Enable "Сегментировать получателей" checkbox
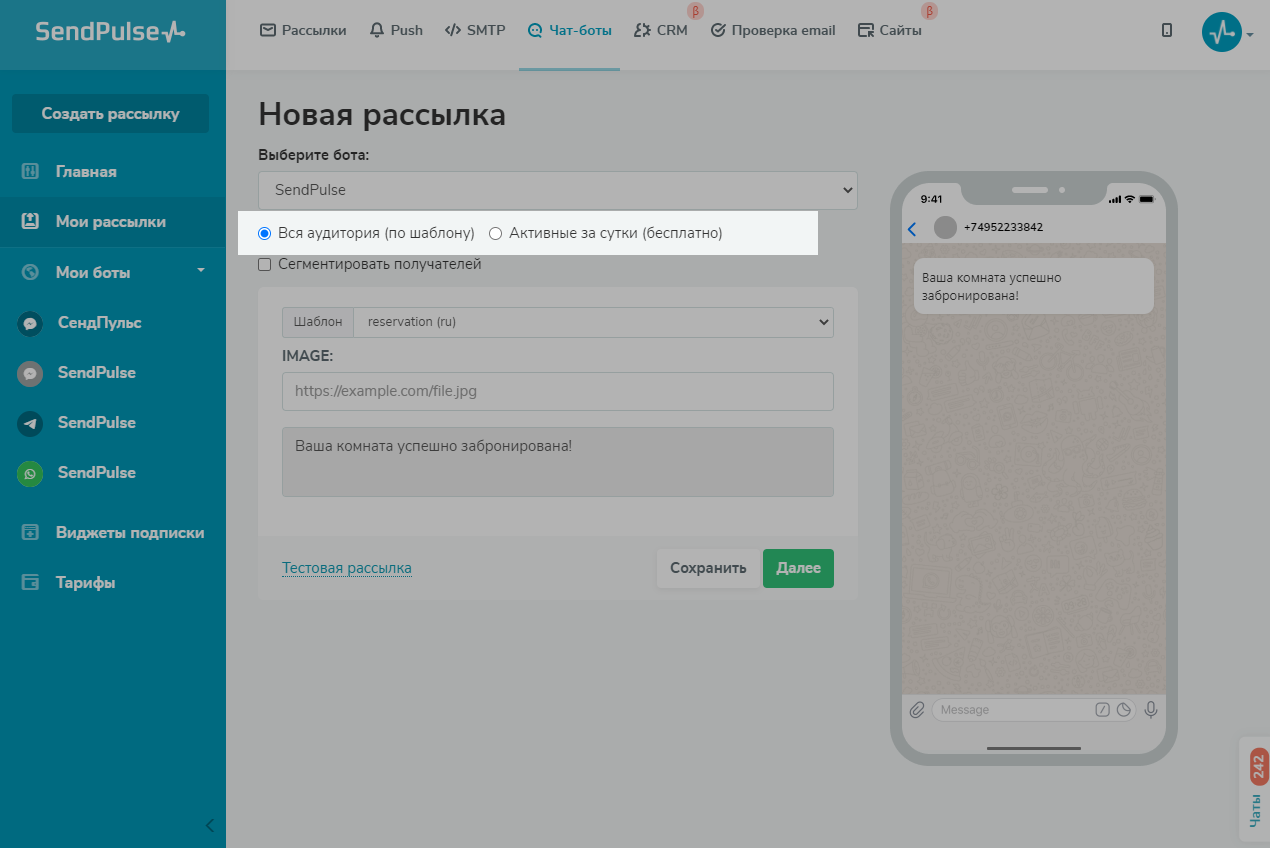The width and height of the screenshot is (1270, 848). tap(265, 265)
